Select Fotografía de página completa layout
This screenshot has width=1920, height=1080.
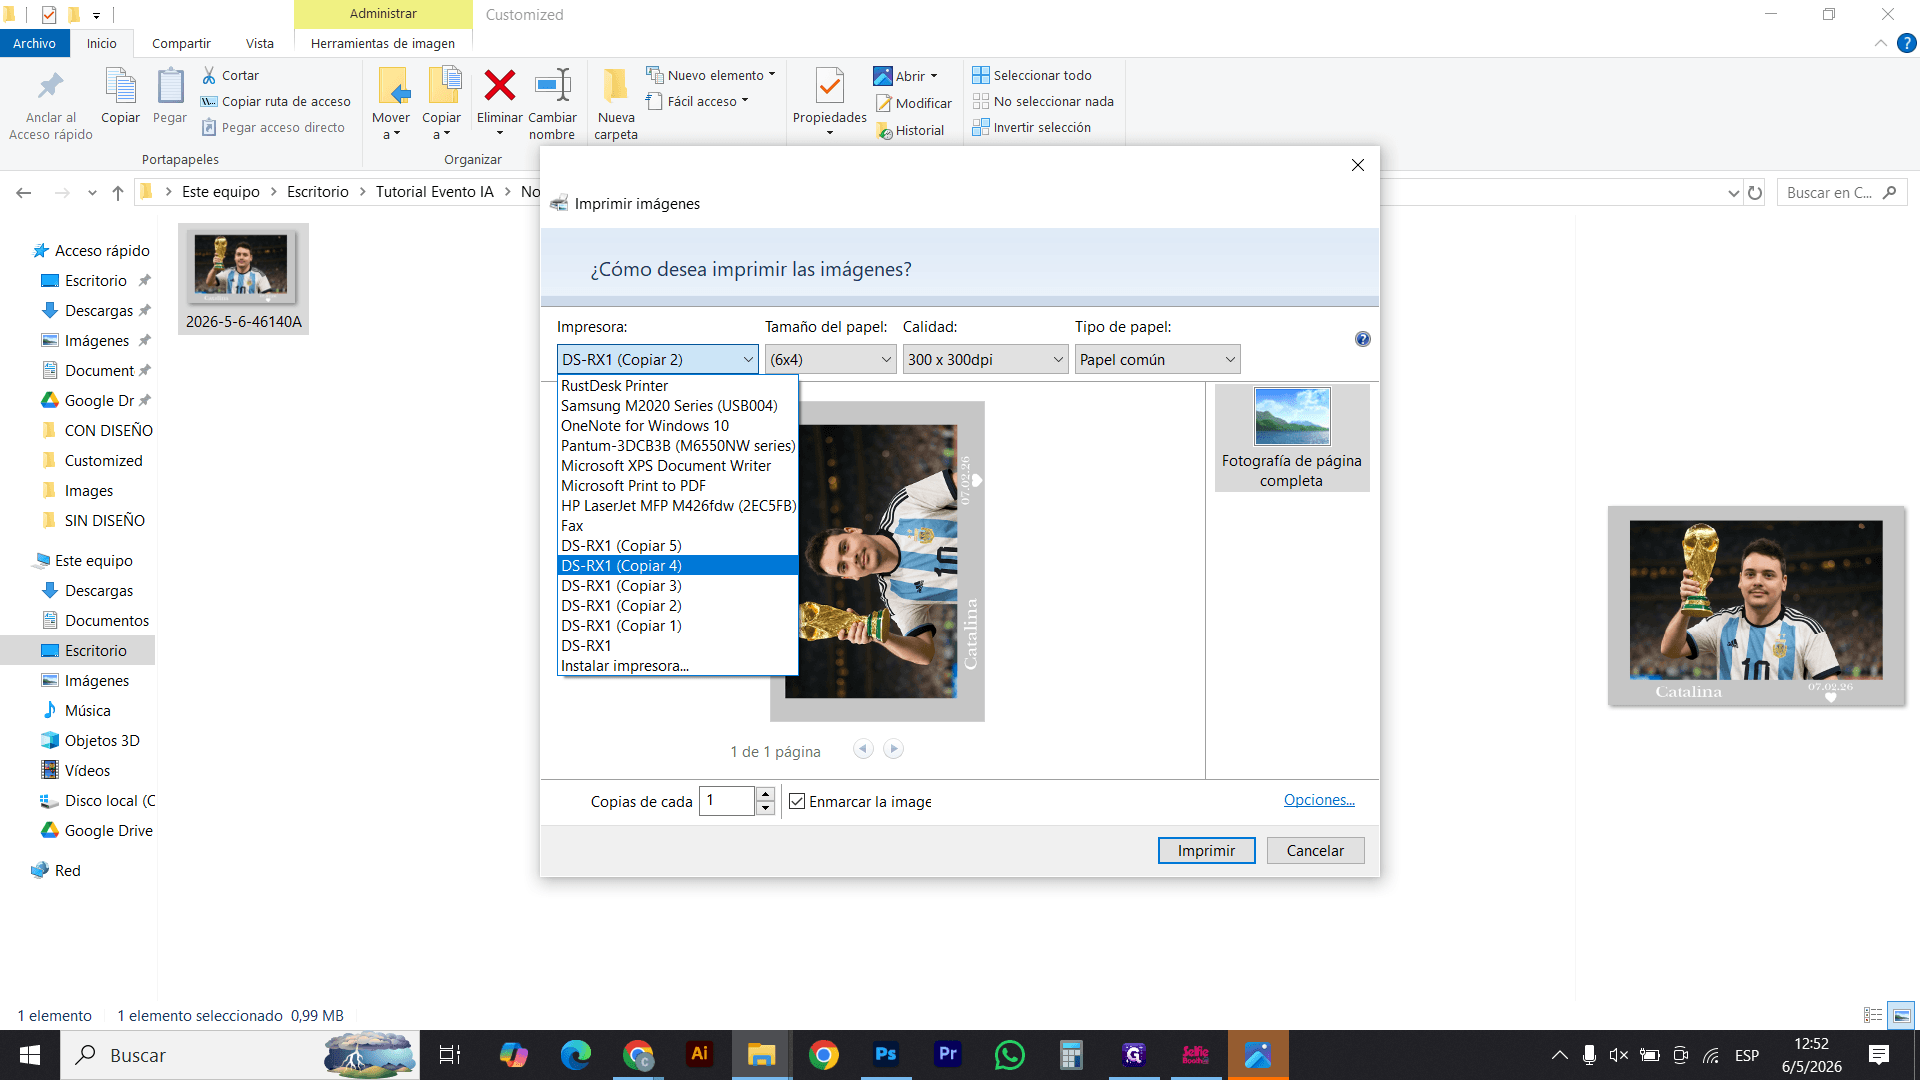click(1292, 437)
